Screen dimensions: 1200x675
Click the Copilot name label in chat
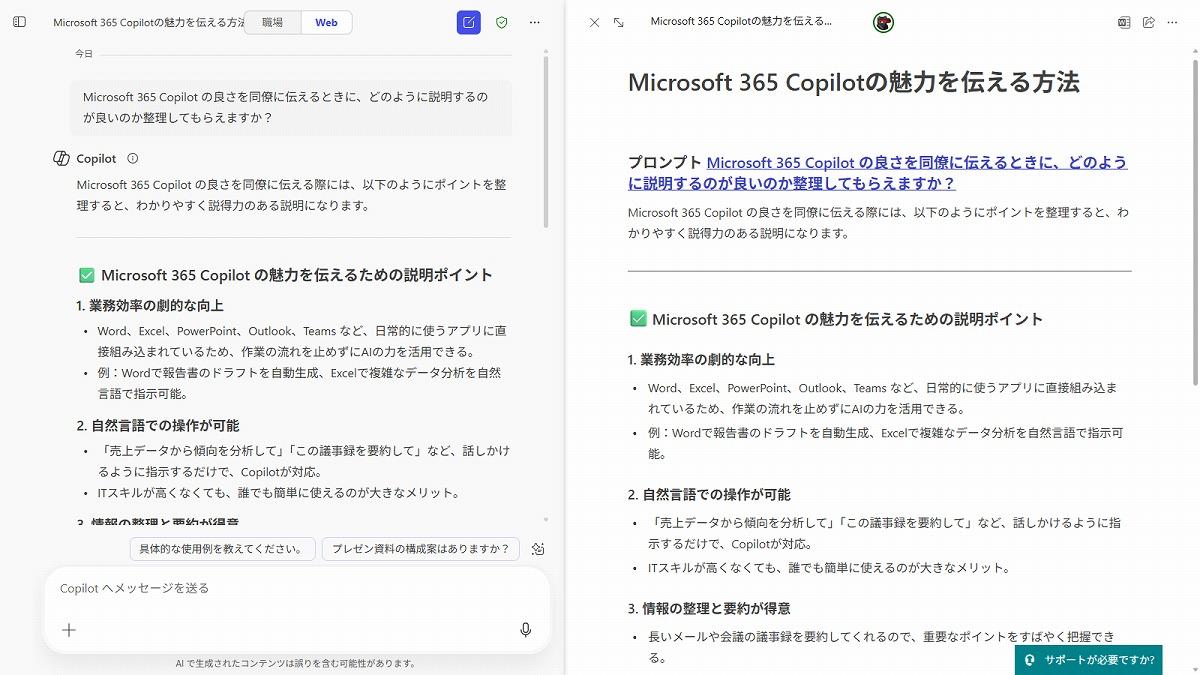click(x=96, y=158)
